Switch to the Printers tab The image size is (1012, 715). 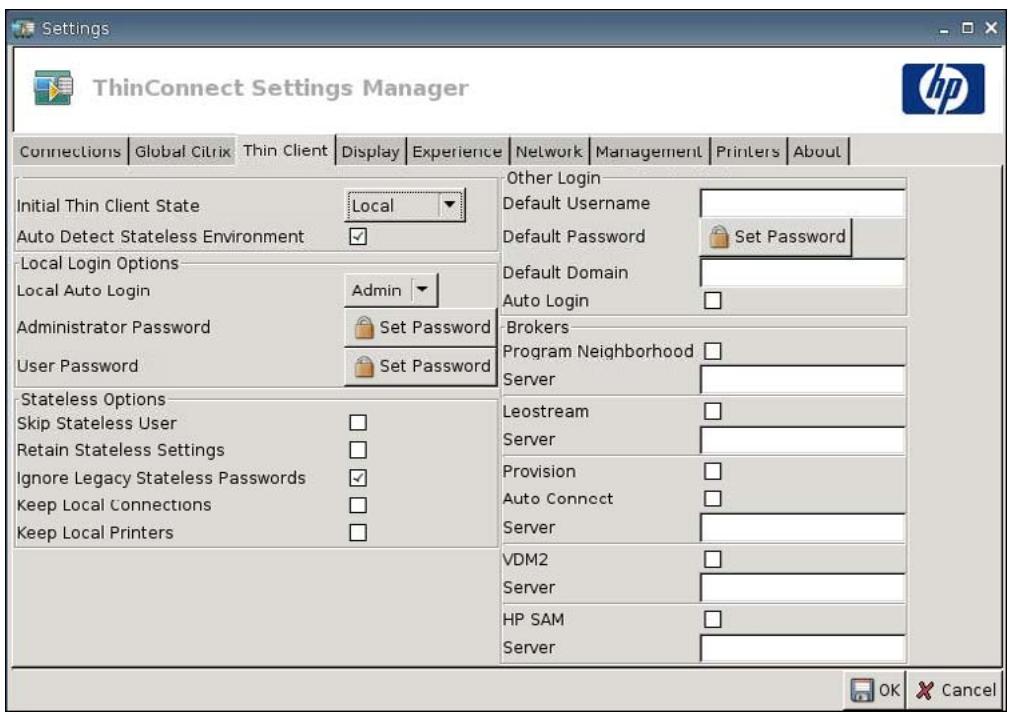coord(748,152)
